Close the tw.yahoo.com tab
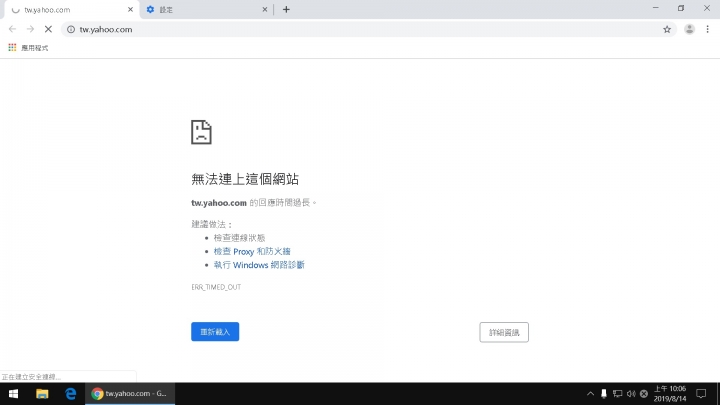 click(130, 9)
